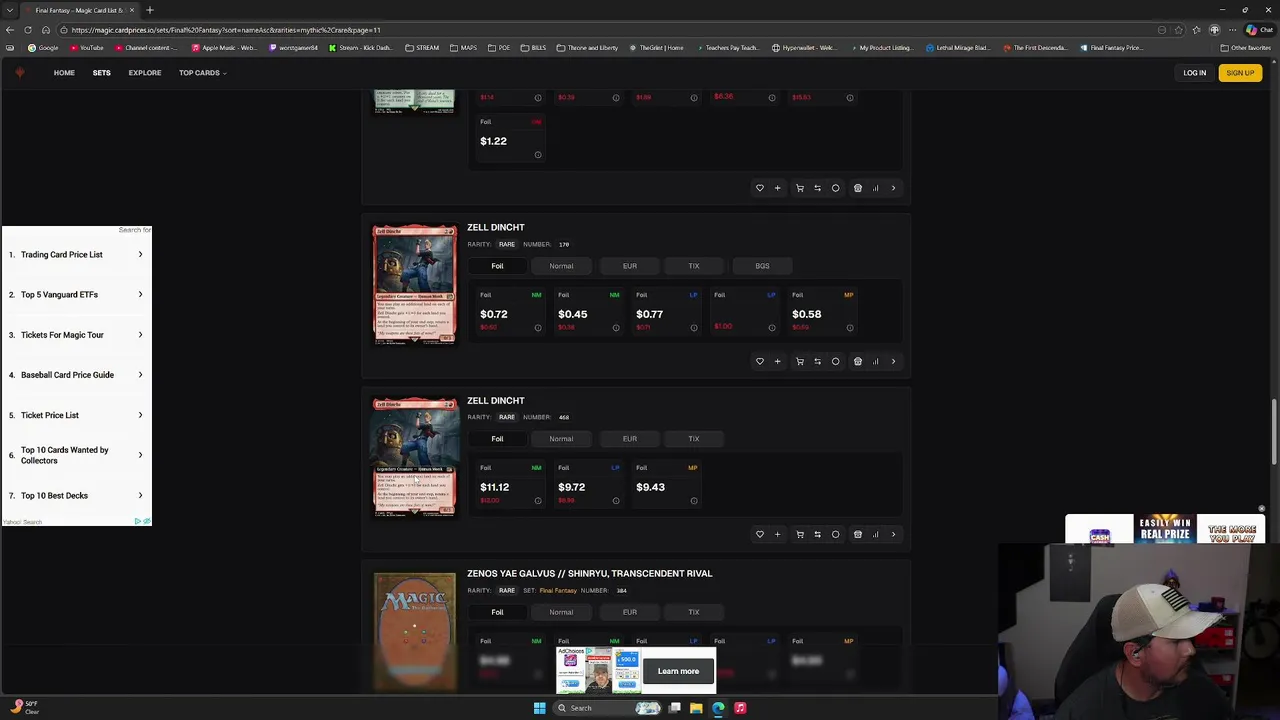
Task: Click info icon beside $9.72 foil price
Action: (616, 500)
